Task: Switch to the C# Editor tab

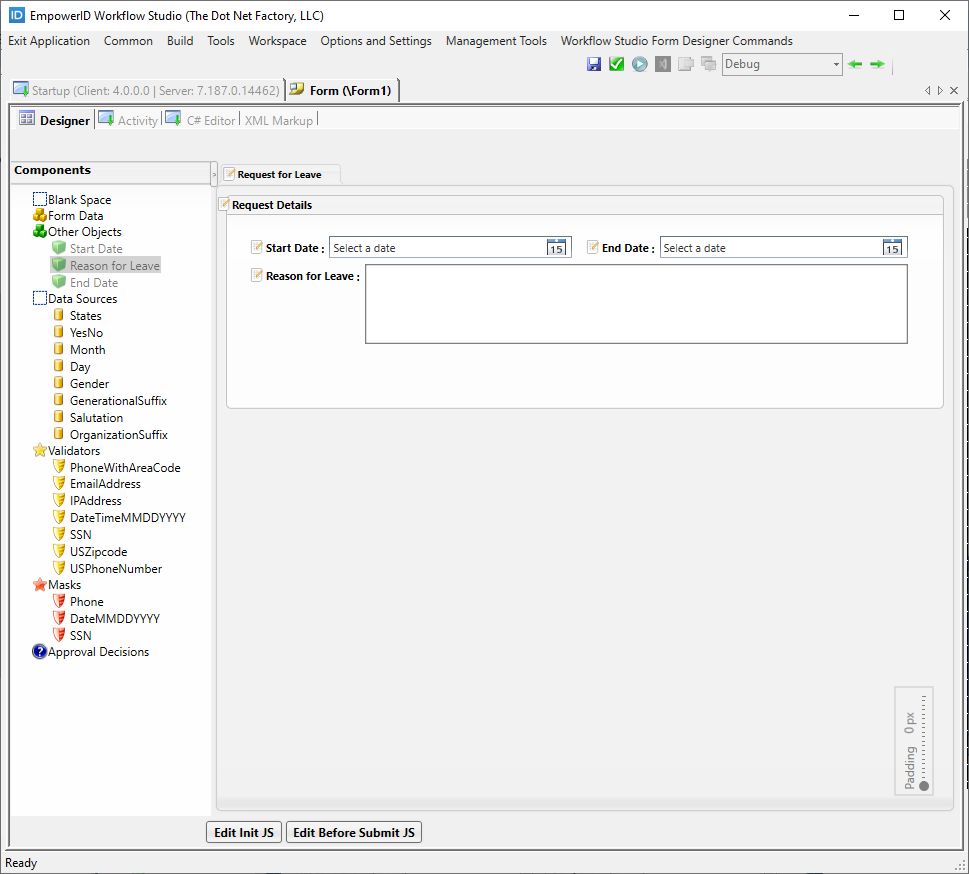Action: (210, 120)
